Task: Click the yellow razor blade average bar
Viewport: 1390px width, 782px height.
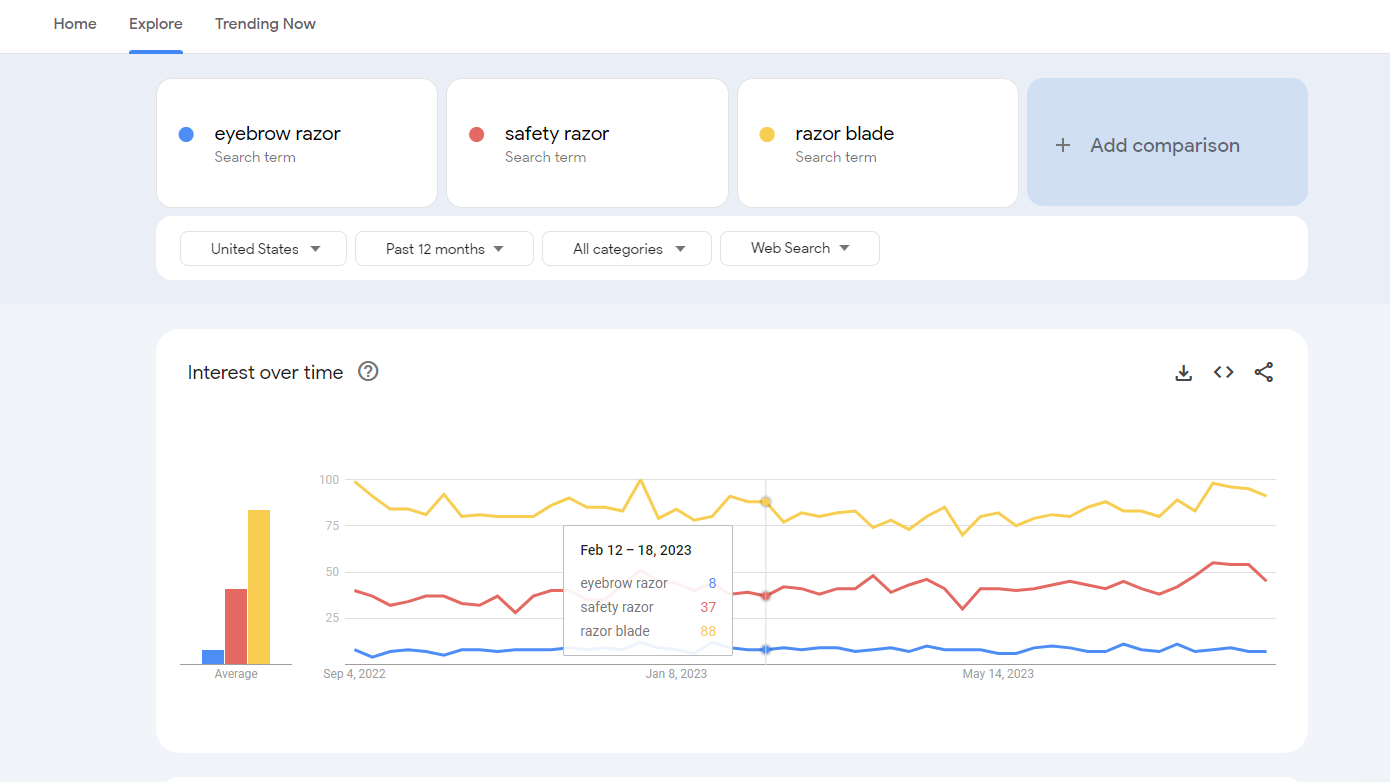Action: [259, 587]
